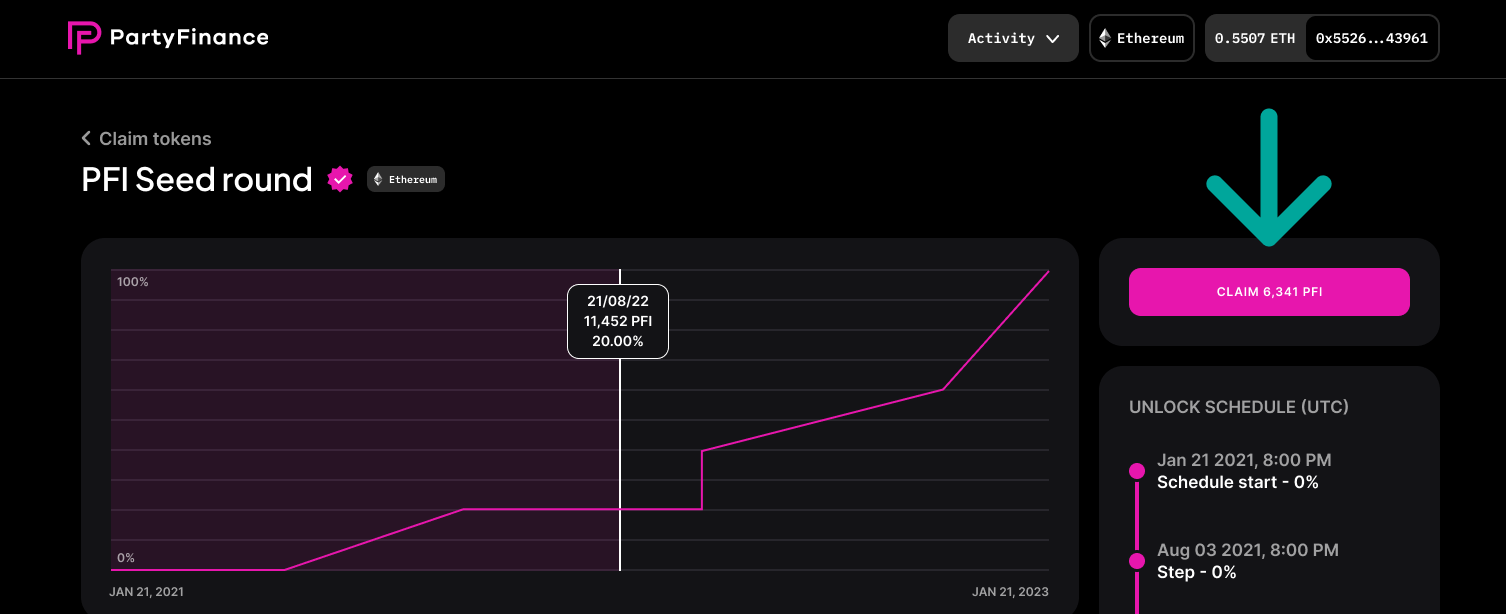The height and width of the screenshot is (614, 1506).
Task: Click the Aug 03 2021 Step timeline dot
Action: tap(1137, 561)
